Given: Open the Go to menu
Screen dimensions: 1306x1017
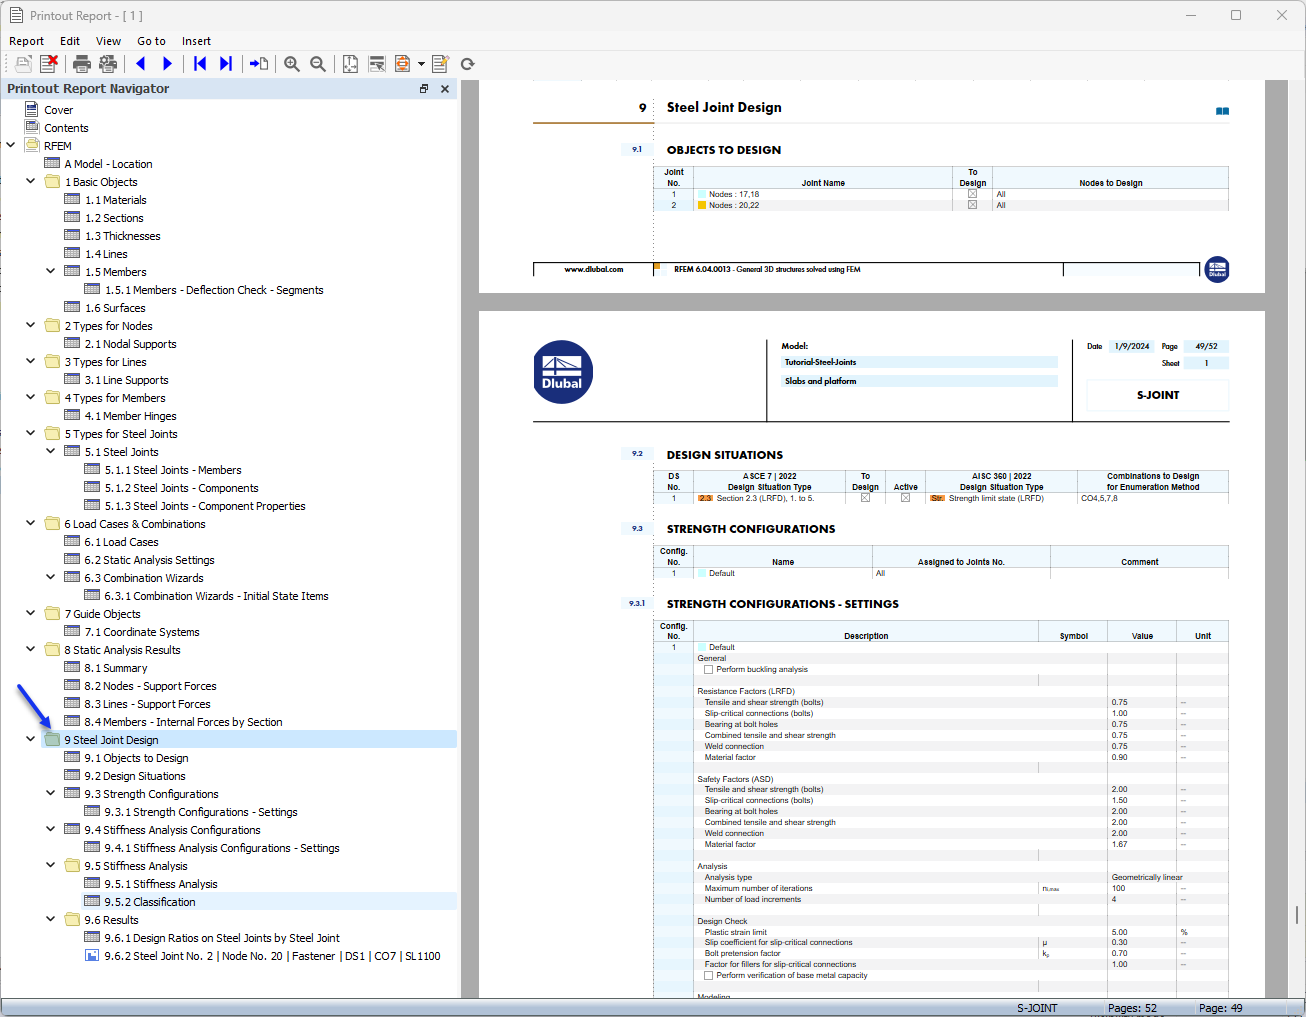Looking at the screenshot, I should [152, 41].
